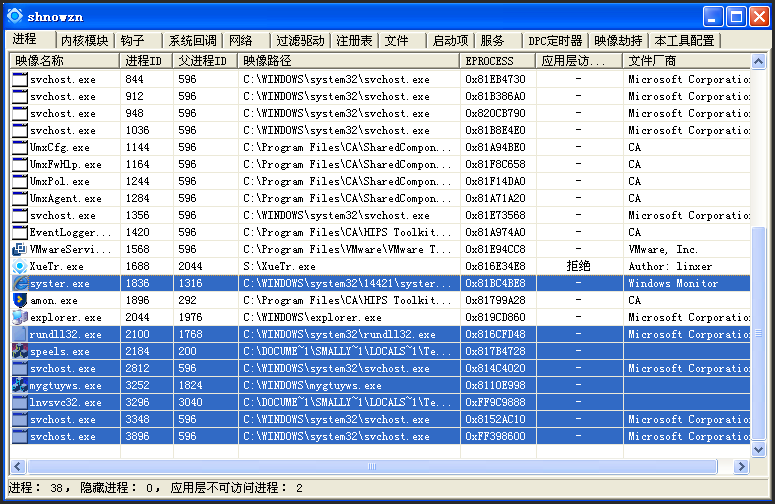The width and height of the screenshot is (775, 504).
Task: Sort by the 进程ID column header
Action: point(146,61)
